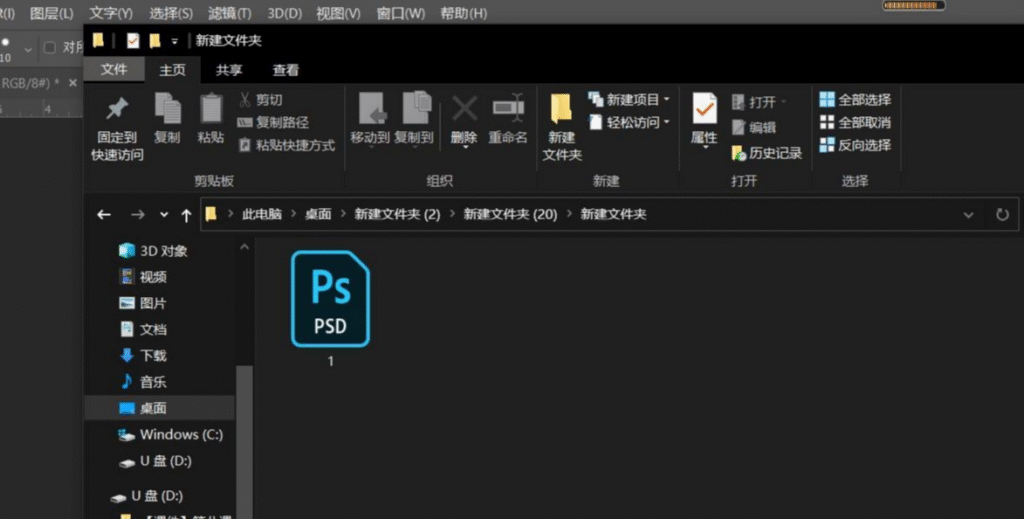Open Photoshop Select (选择) menu
The width and height of the screenshot is (1024, 519).
point(170,13)
